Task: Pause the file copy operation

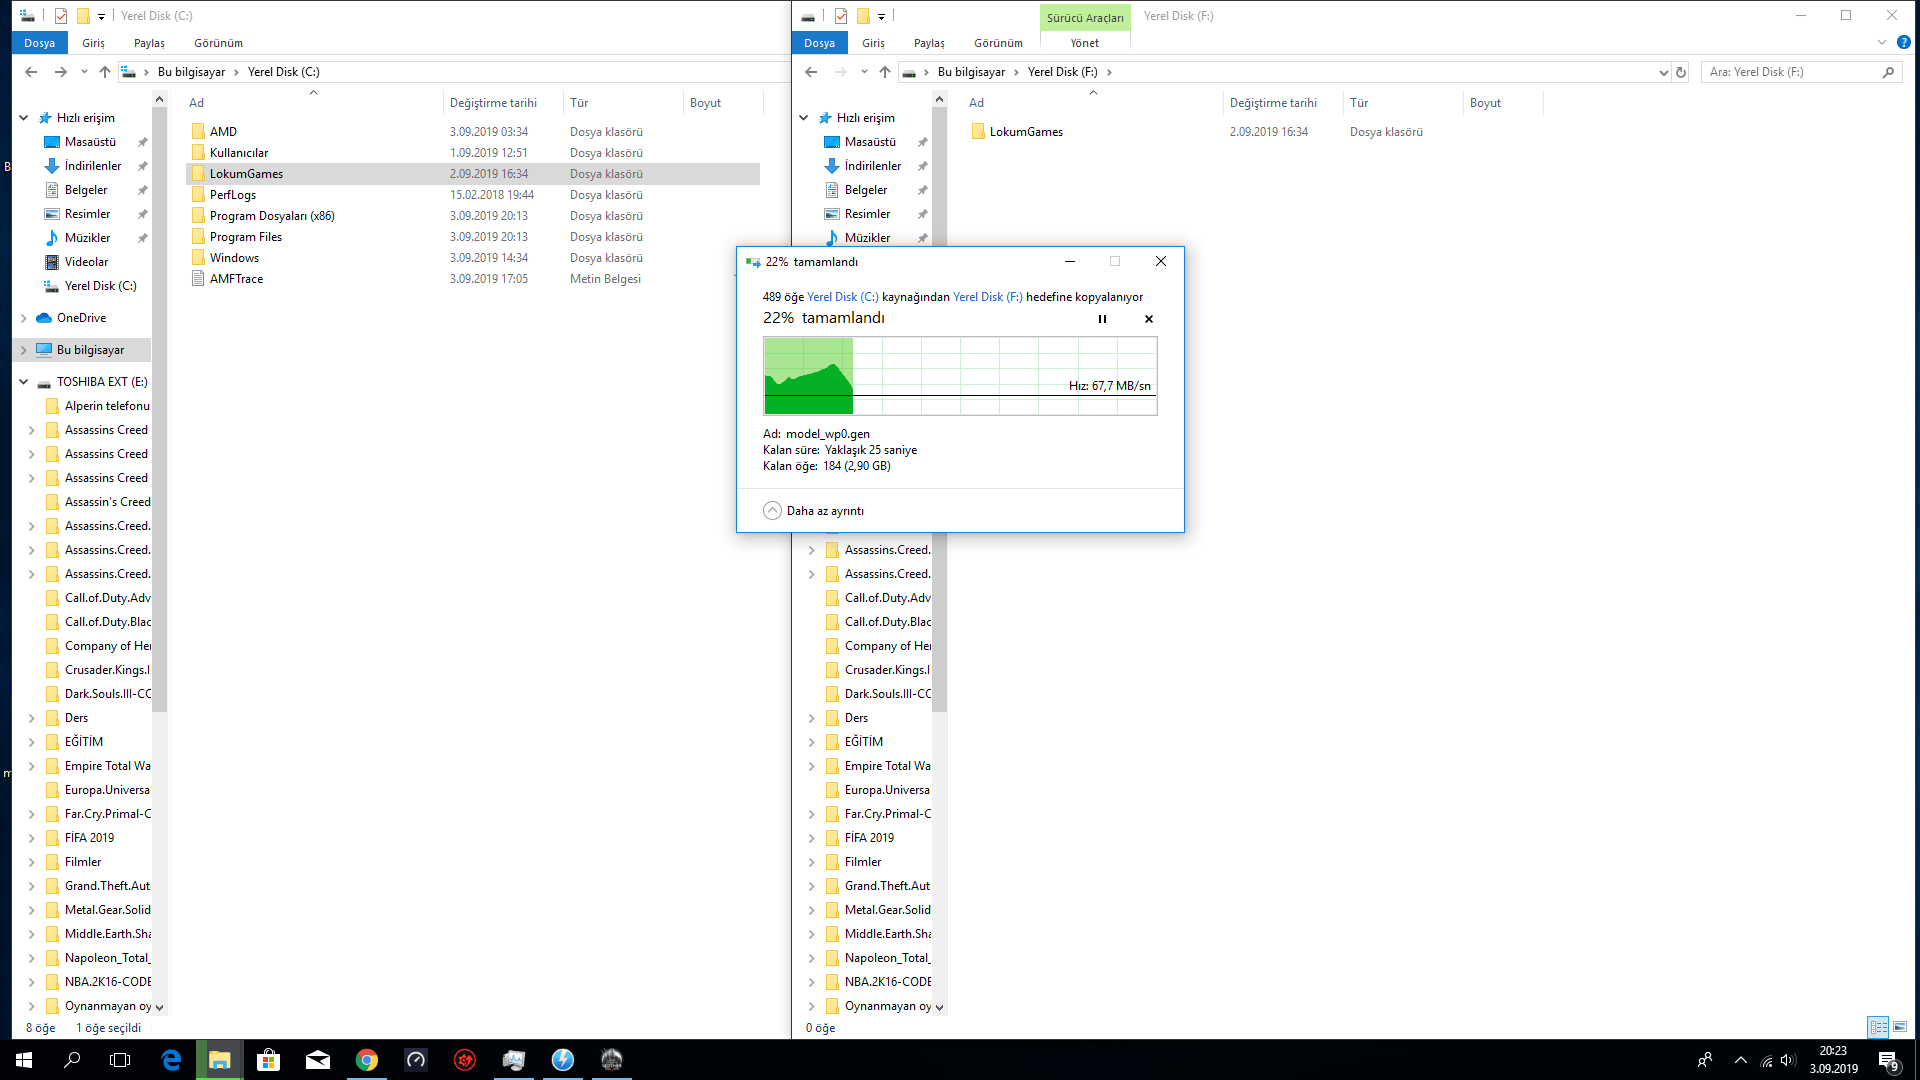Action: click(x=1102, y=319)
